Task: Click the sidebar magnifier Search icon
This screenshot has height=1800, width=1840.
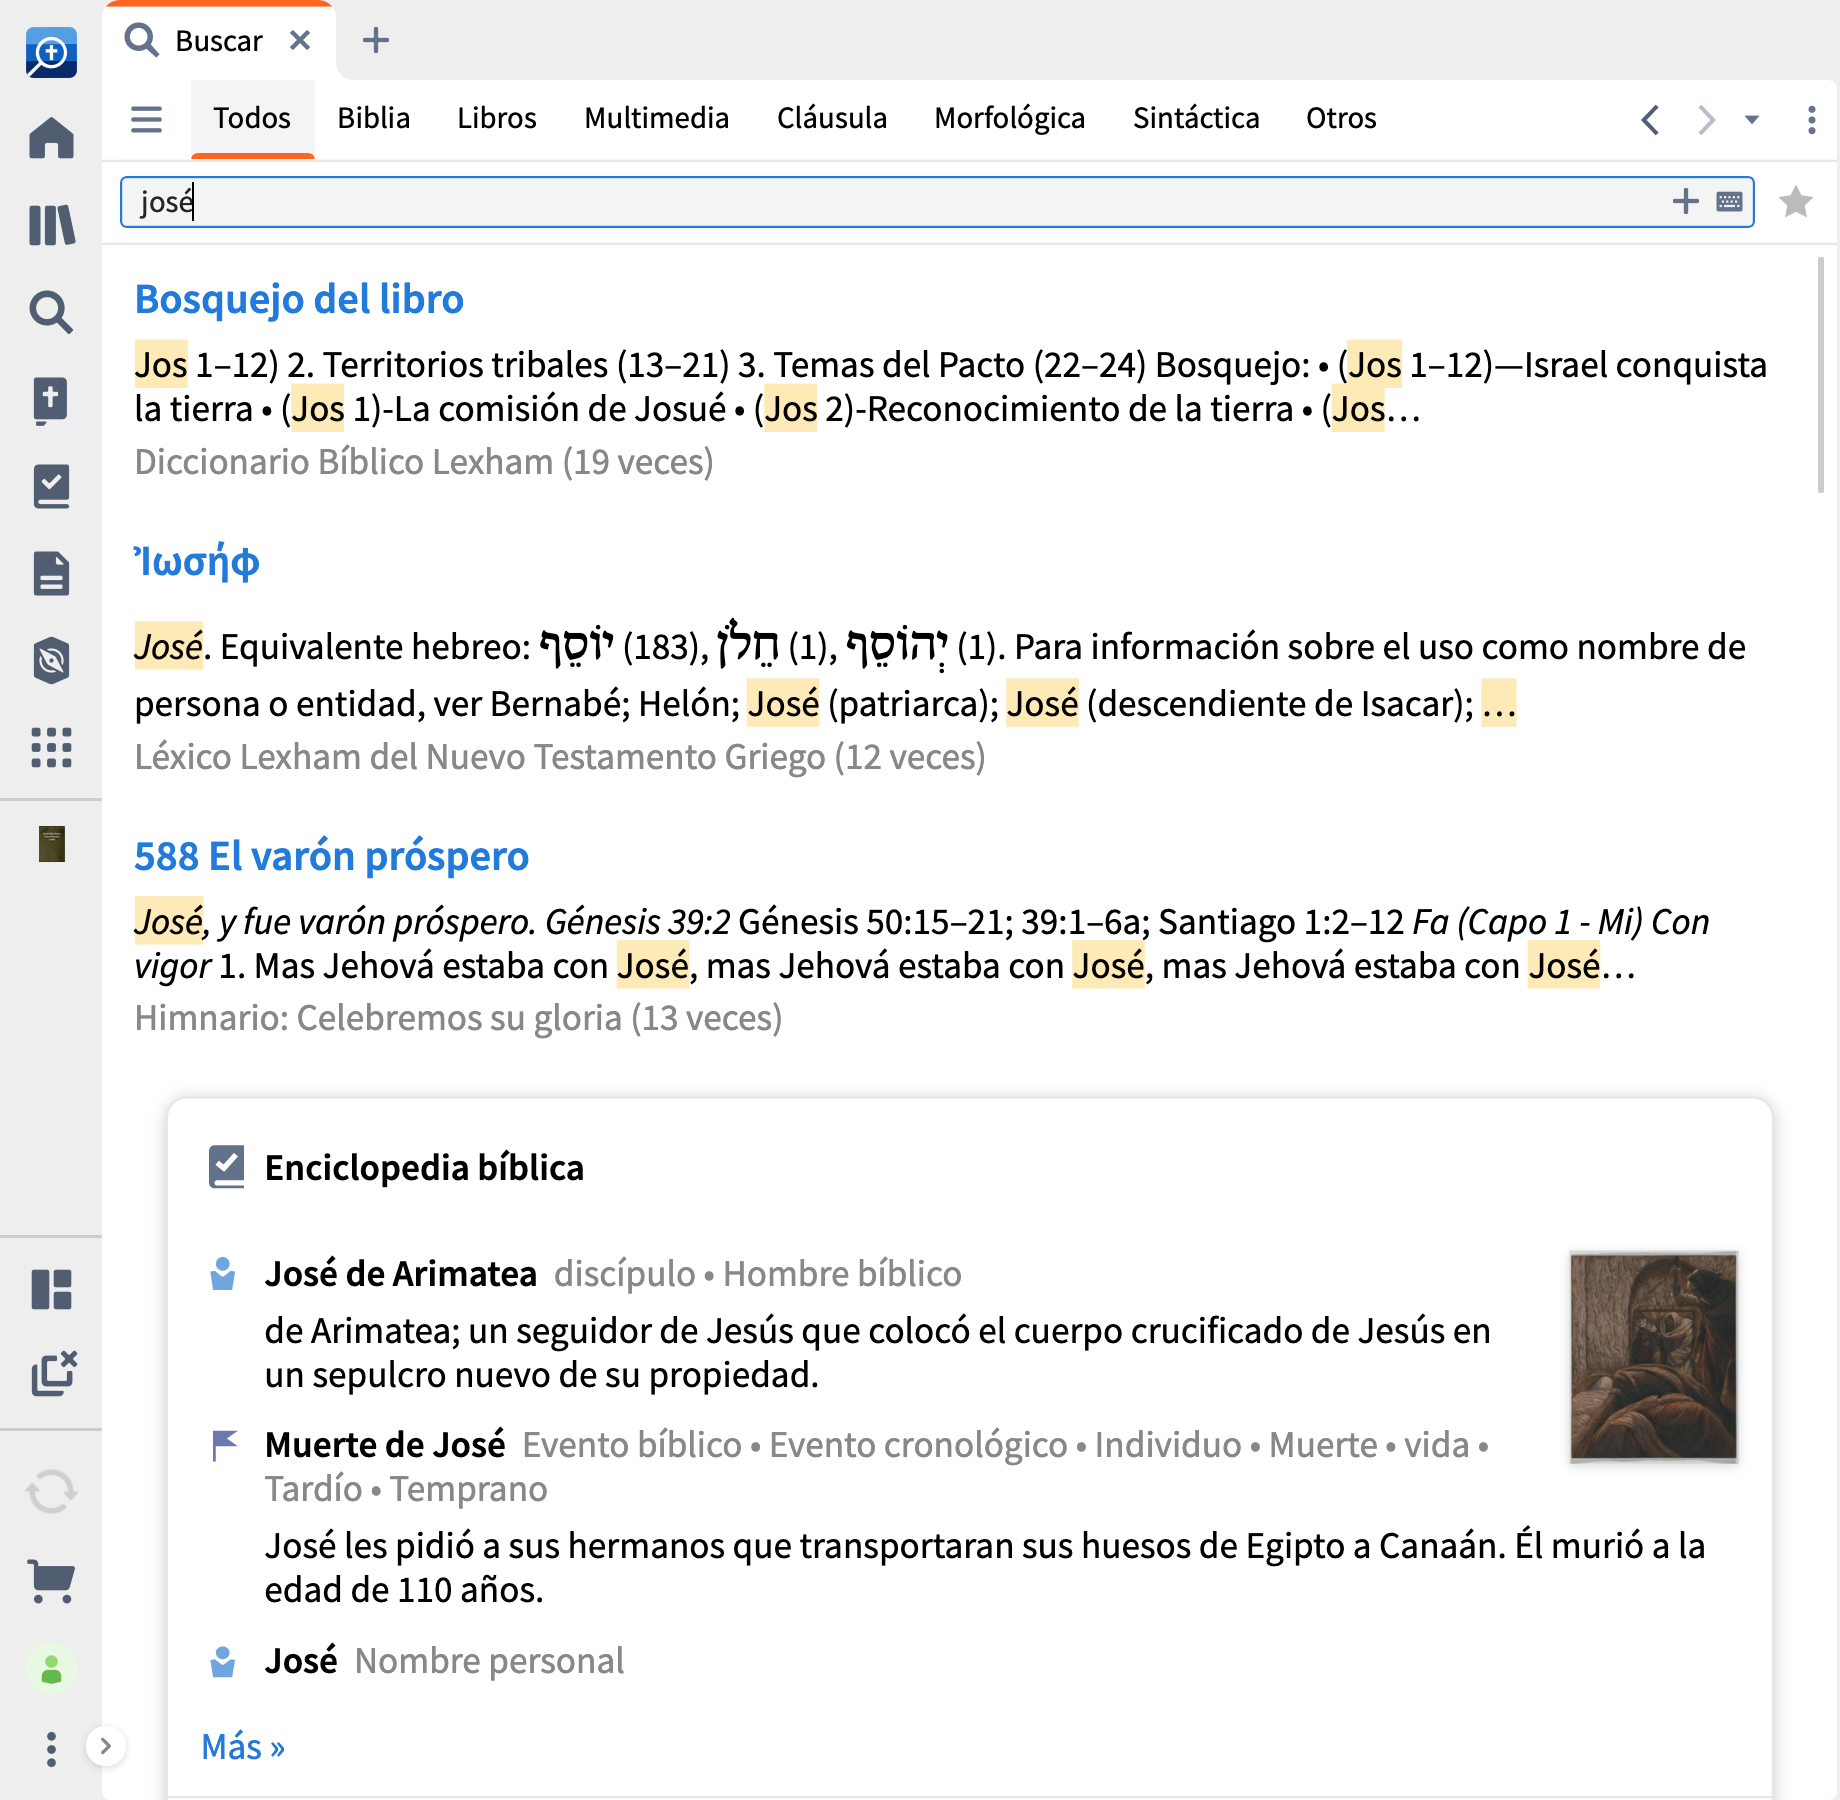Action: coord(51,312)
